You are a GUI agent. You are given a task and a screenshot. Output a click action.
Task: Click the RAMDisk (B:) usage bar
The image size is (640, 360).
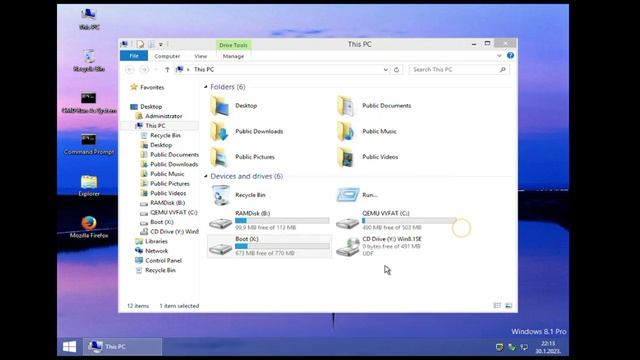tap(282, 220)
